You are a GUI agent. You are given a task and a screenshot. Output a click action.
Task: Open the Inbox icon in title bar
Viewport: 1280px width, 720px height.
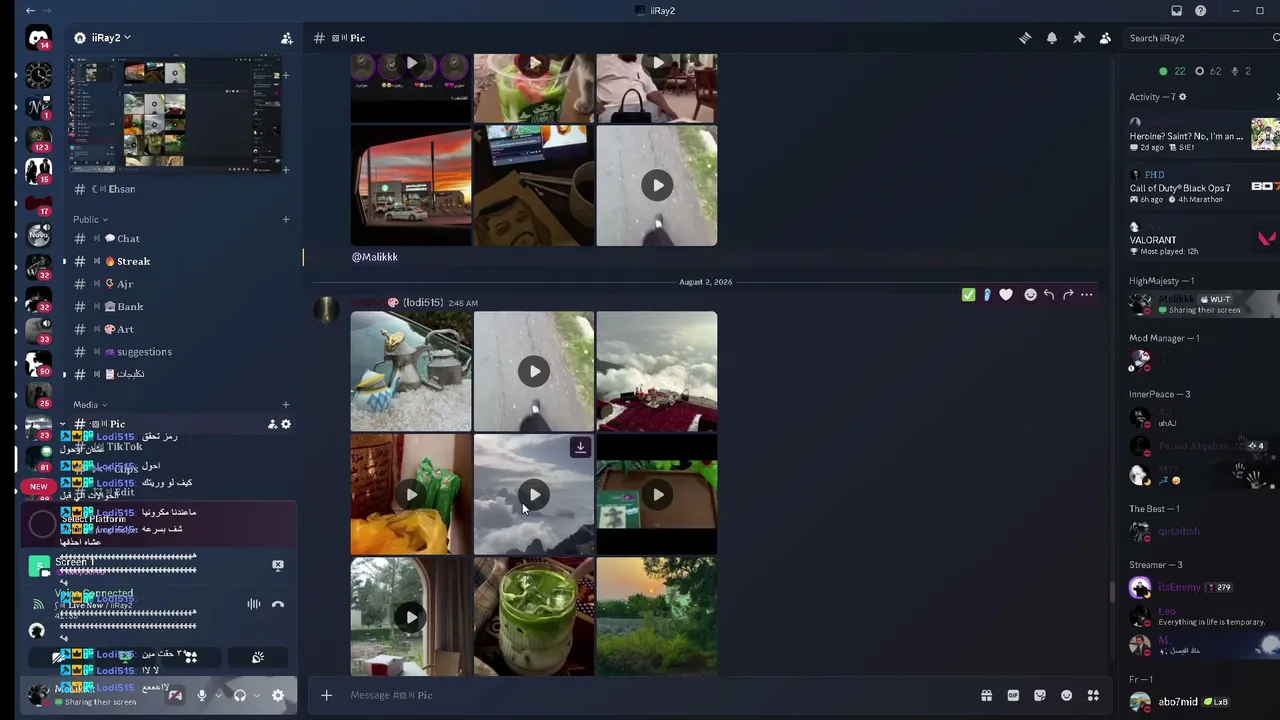tap(1176, 11)
